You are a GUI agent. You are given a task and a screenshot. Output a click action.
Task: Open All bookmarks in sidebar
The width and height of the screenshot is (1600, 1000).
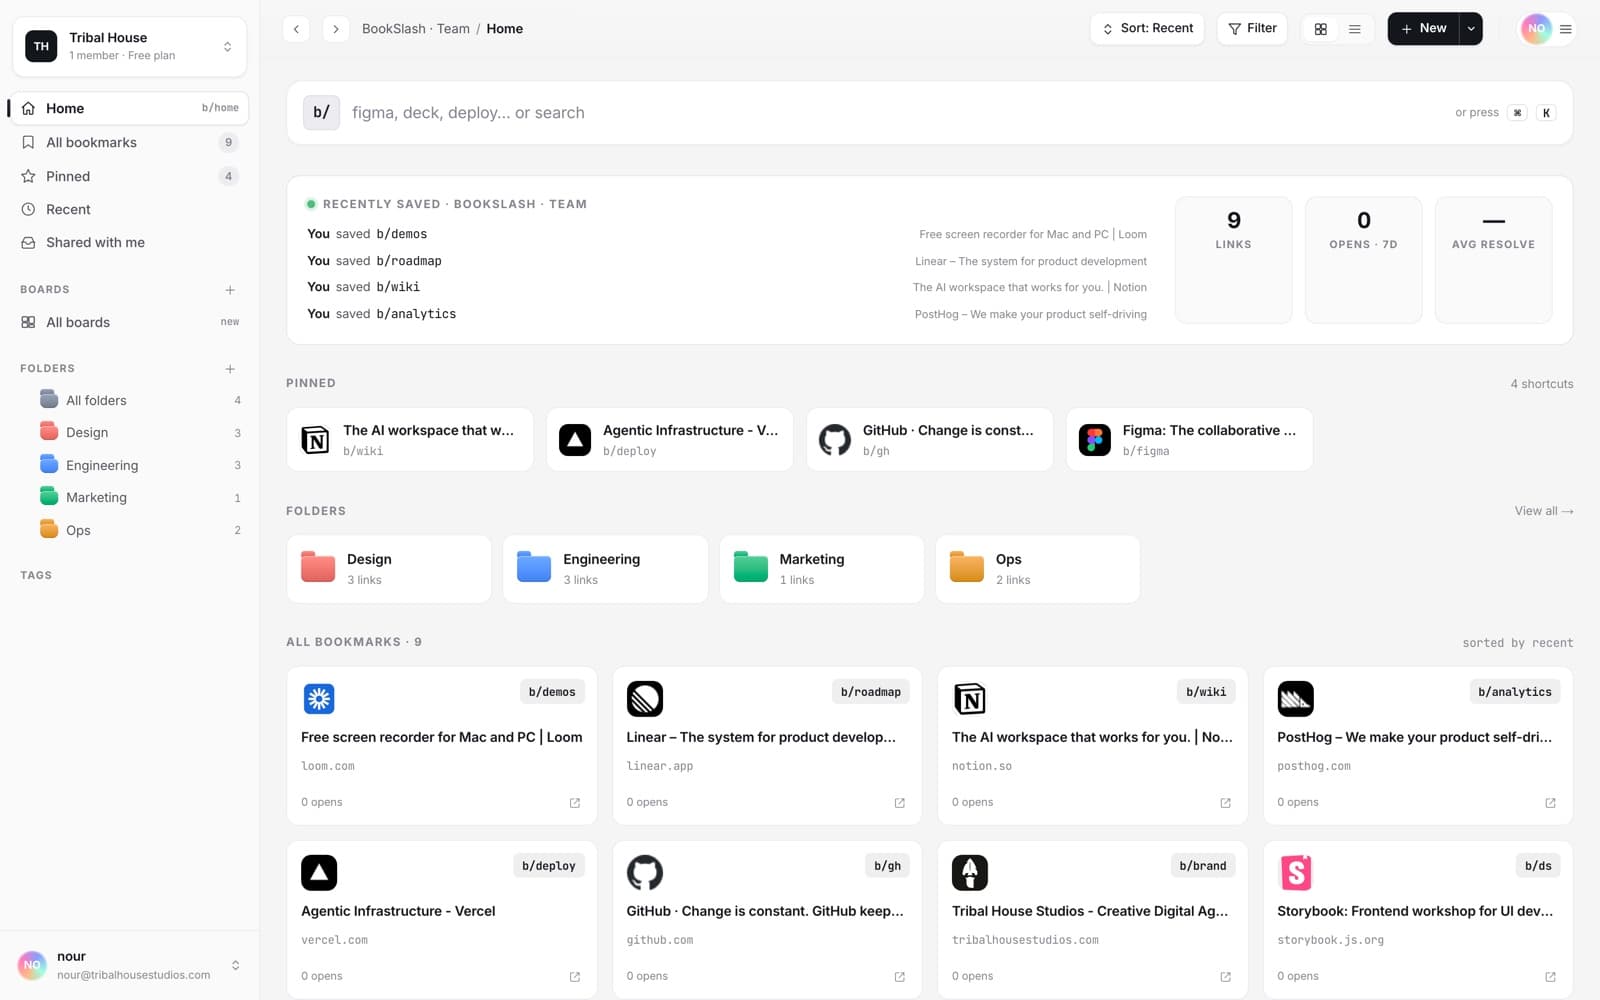[128, 142]
